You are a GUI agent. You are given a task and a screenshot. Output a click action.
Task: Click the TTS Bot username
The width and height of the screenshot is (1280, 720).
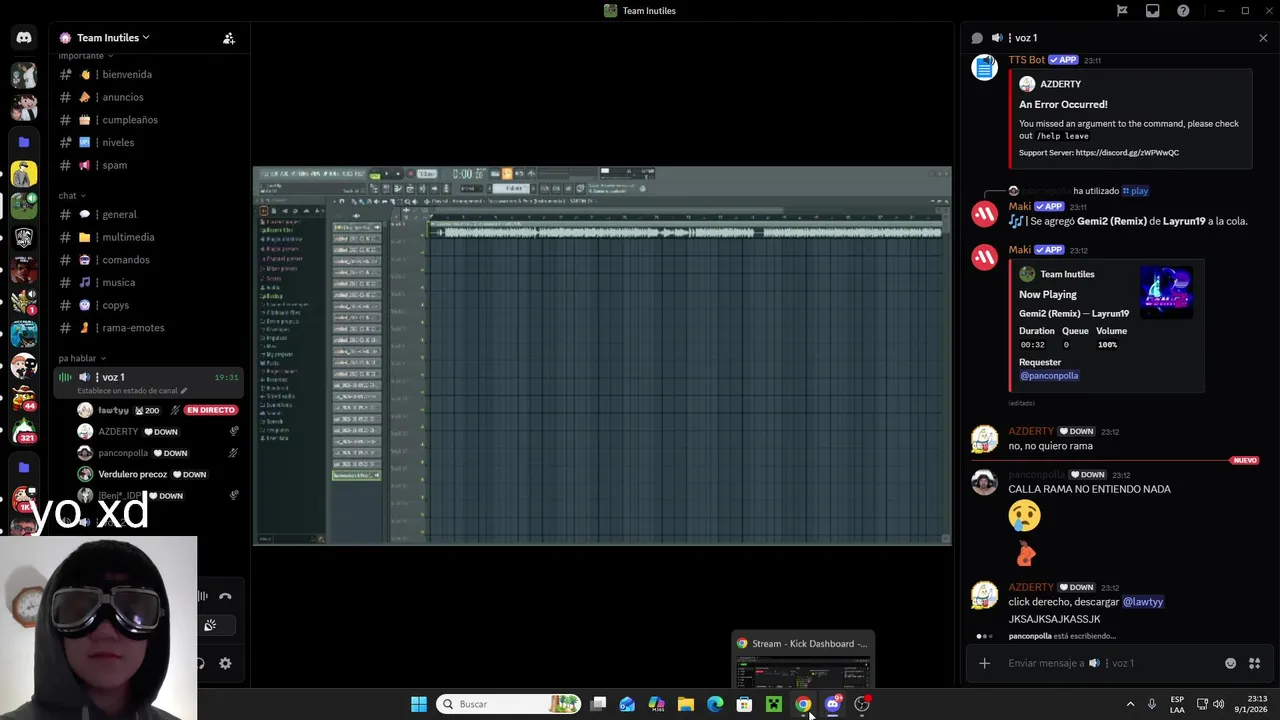click(1026, 60)
